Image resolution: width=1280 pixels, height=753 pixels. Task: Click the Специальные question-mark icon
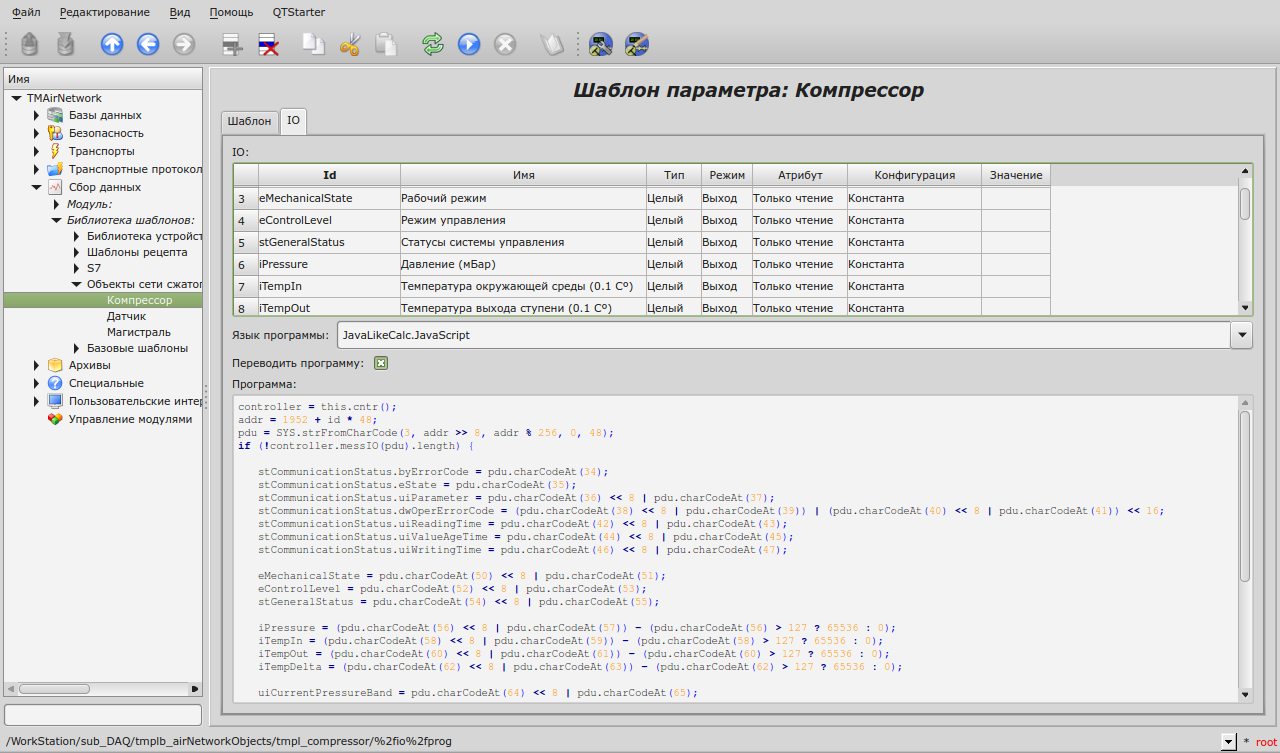[55, 383]
